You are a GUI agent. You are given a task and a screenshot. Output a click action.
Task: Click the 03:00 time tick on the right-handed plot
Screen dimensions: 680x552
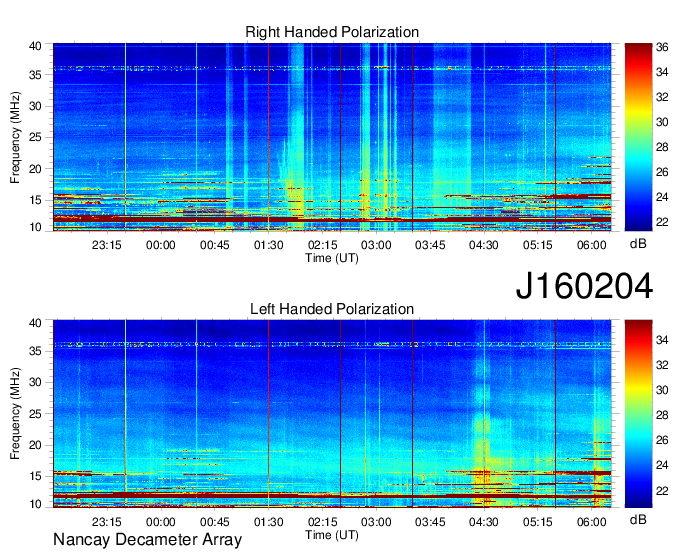(376, 245)
